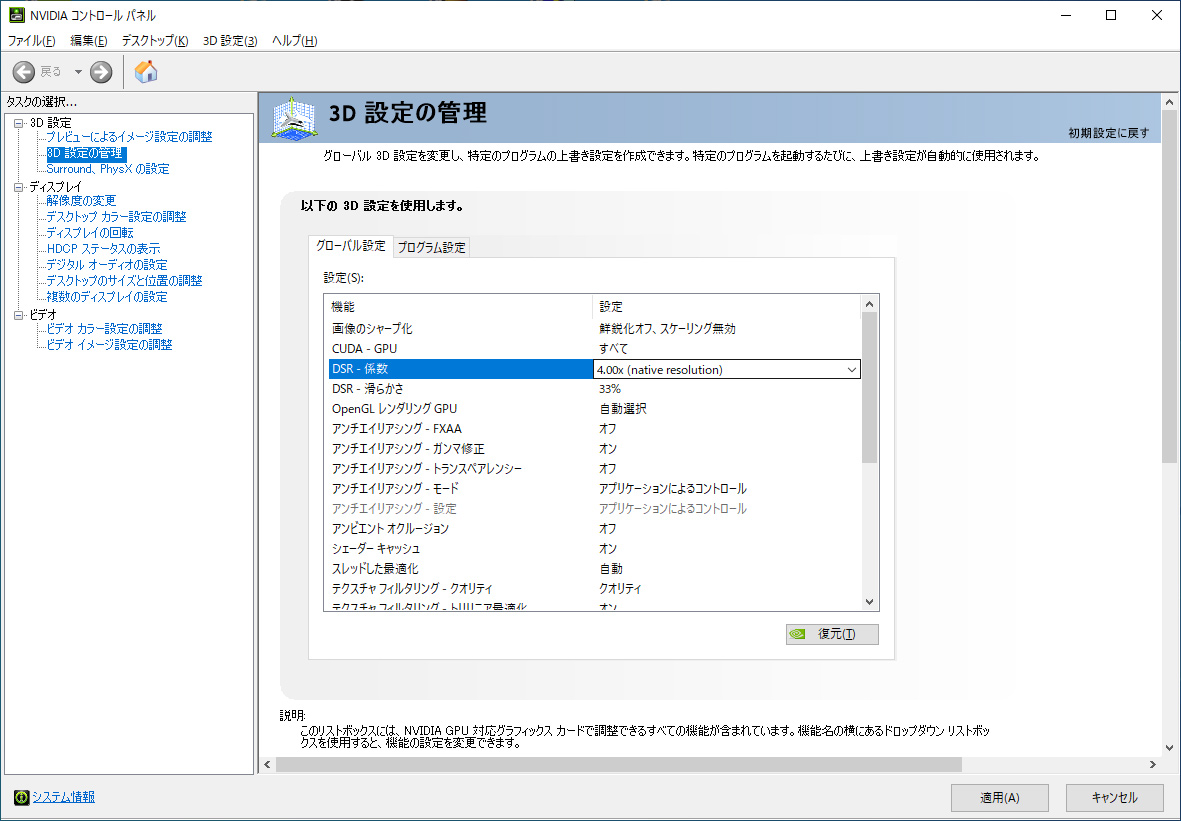Click the main panel horizontal scrollbar thumb
The image size is (1181, 821).
point(618,765)
